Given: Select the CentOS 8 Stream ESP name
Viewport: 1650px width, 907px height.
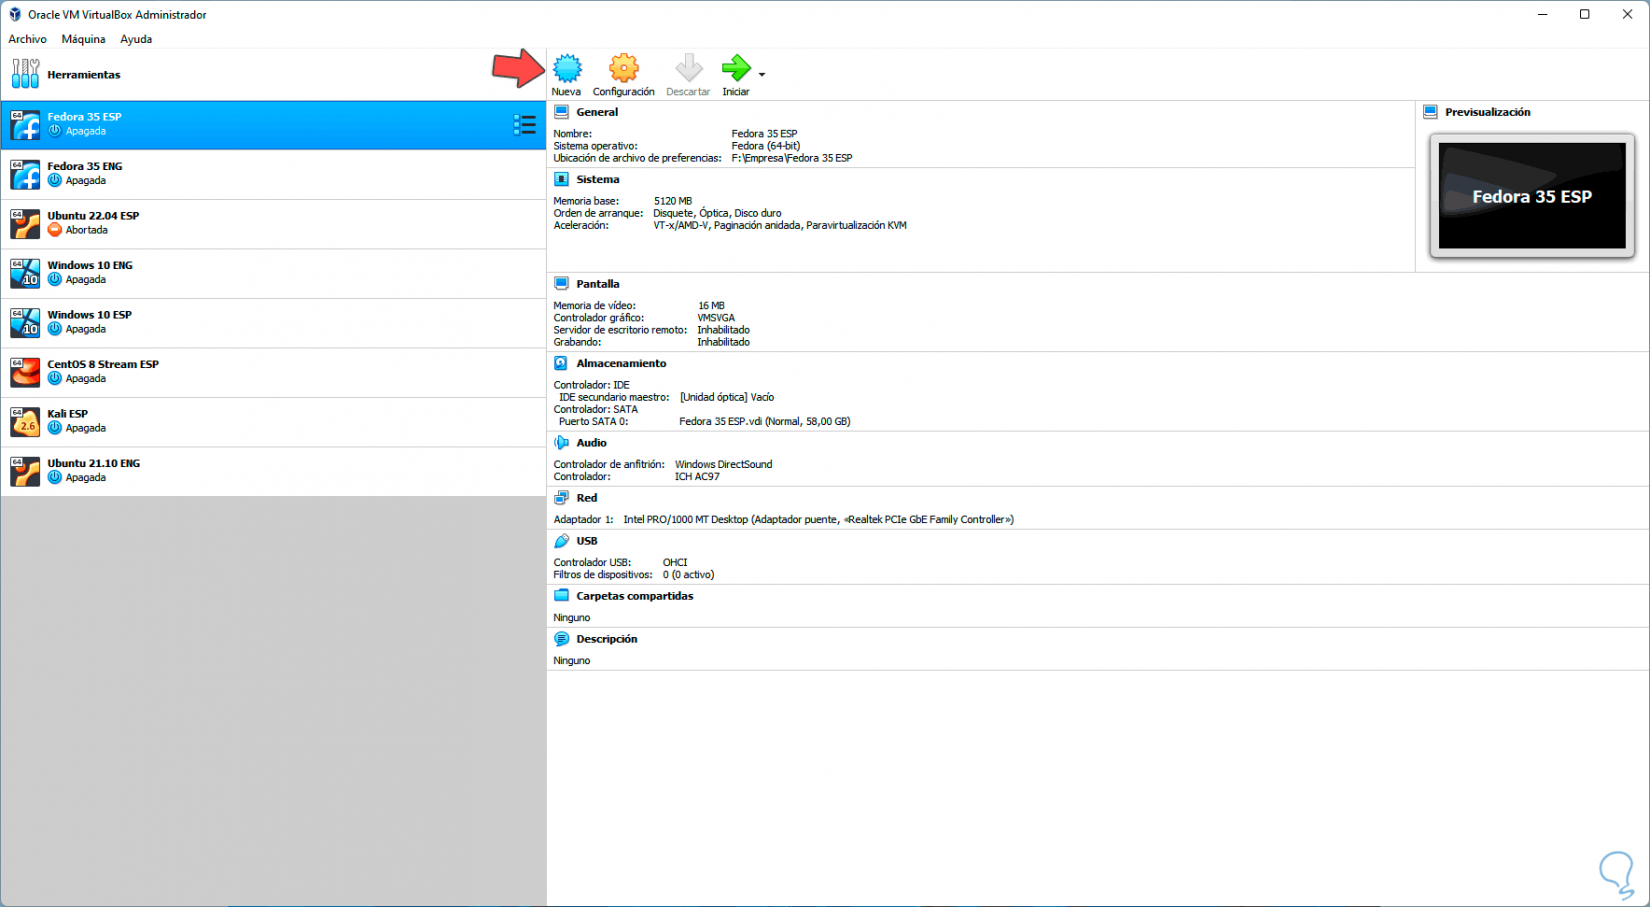Looking at the screenshot, I should point(103,365).
